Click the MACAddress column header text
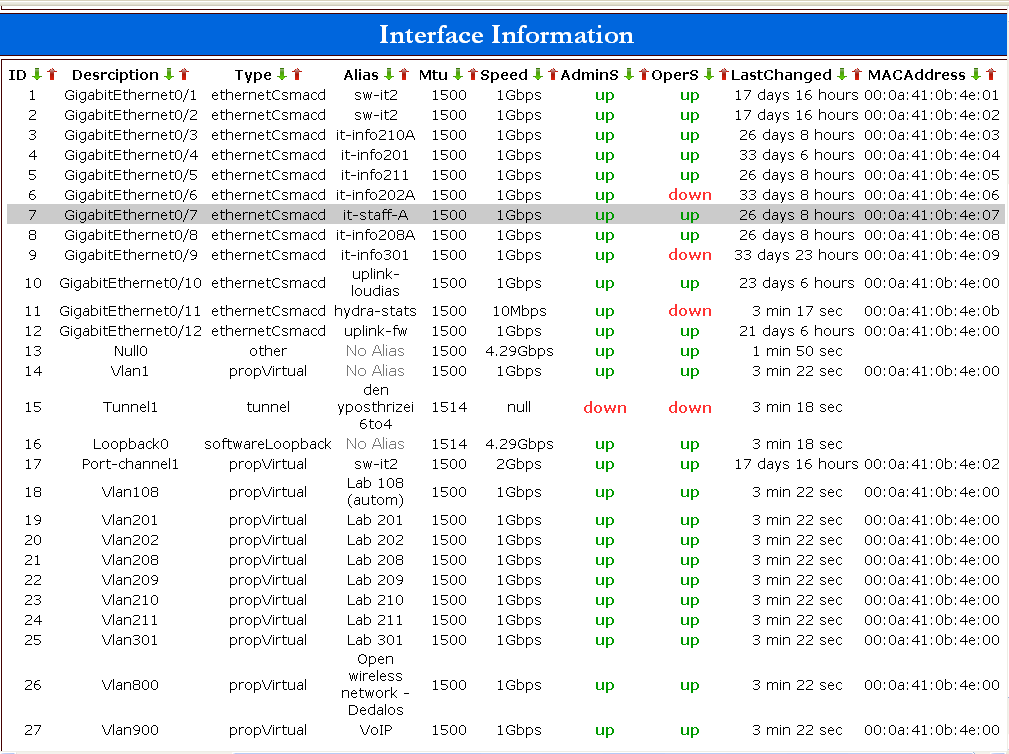 click(x=916, y=75)
